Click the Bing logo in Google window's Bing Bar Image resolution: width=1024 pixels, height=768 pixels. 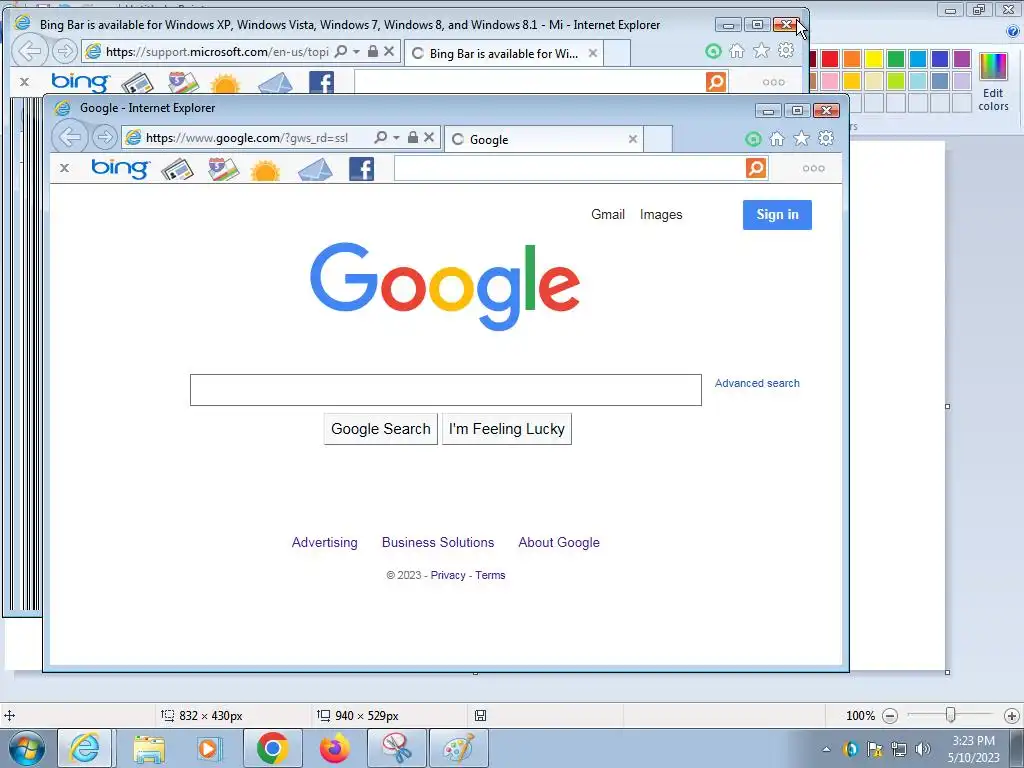[120, 168]
